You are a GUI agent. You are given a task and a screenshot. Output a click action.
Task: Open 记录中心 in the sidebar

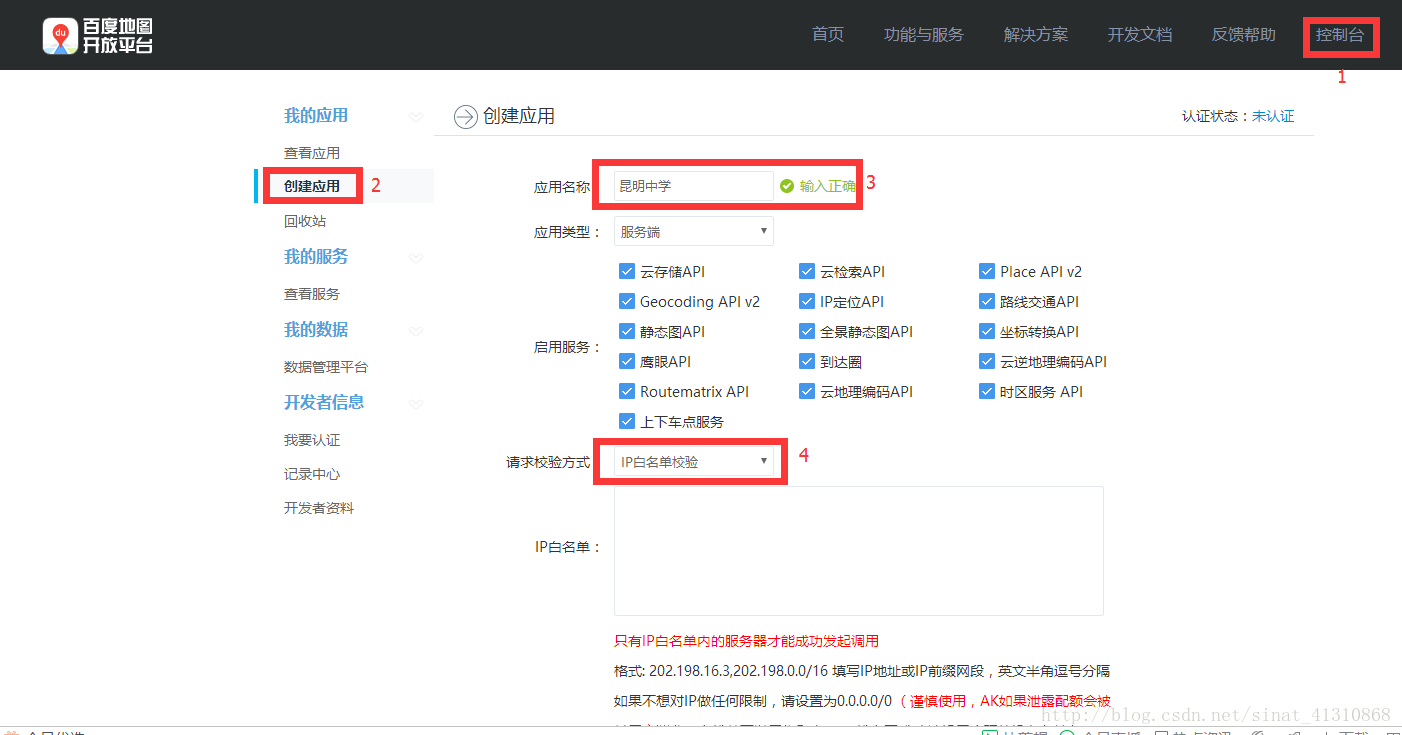[x=312, y=474]
